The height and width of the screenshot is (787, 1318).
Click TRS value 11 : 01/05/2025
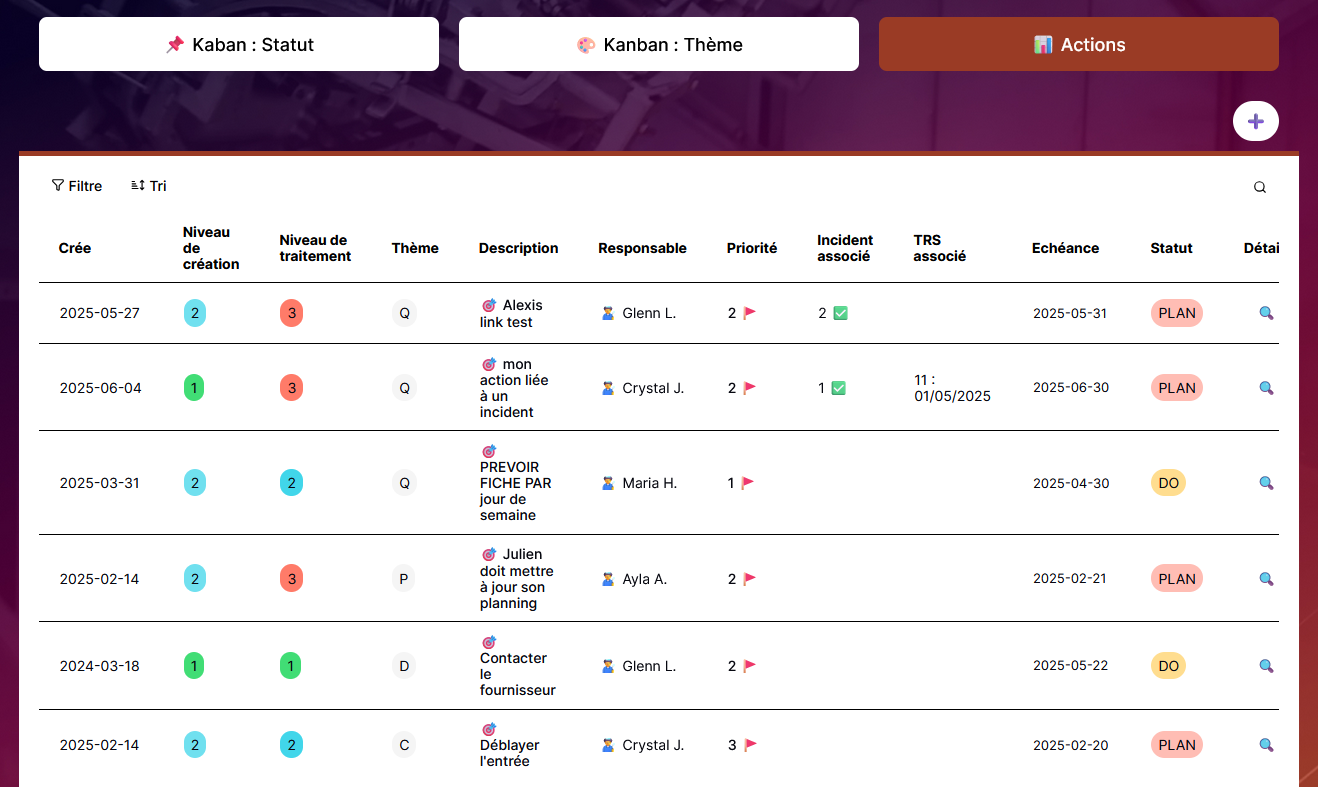952,388
